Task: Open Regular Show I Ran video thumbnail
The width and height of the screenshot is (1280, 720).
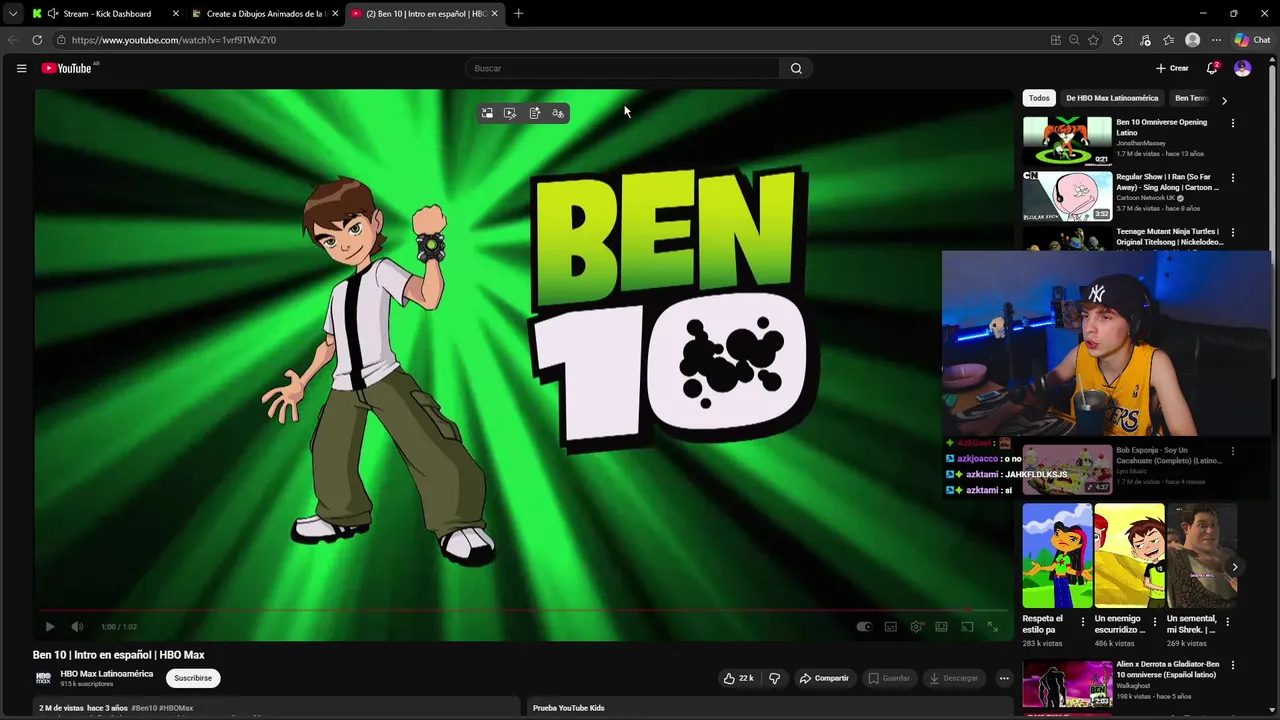Action: point(1067,196)
